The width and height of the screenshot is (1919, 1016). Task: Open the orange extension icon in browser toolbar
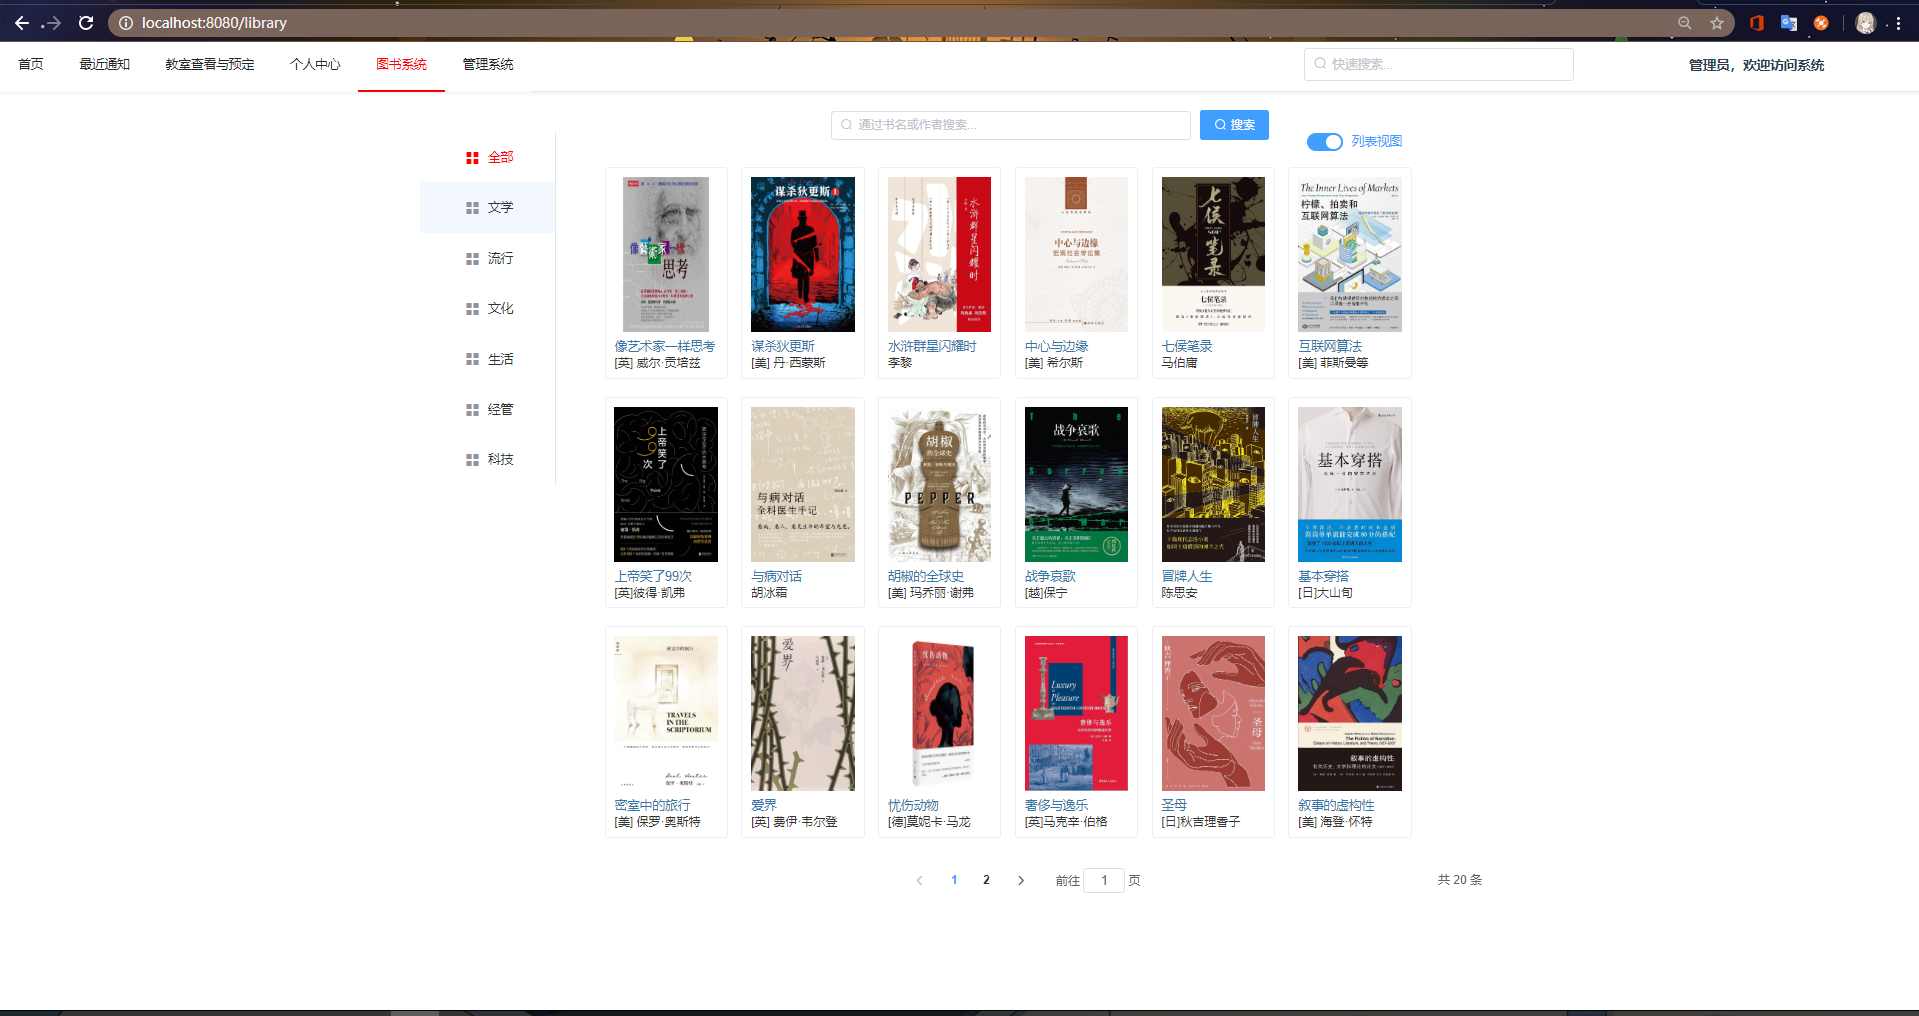[1821, 23]
